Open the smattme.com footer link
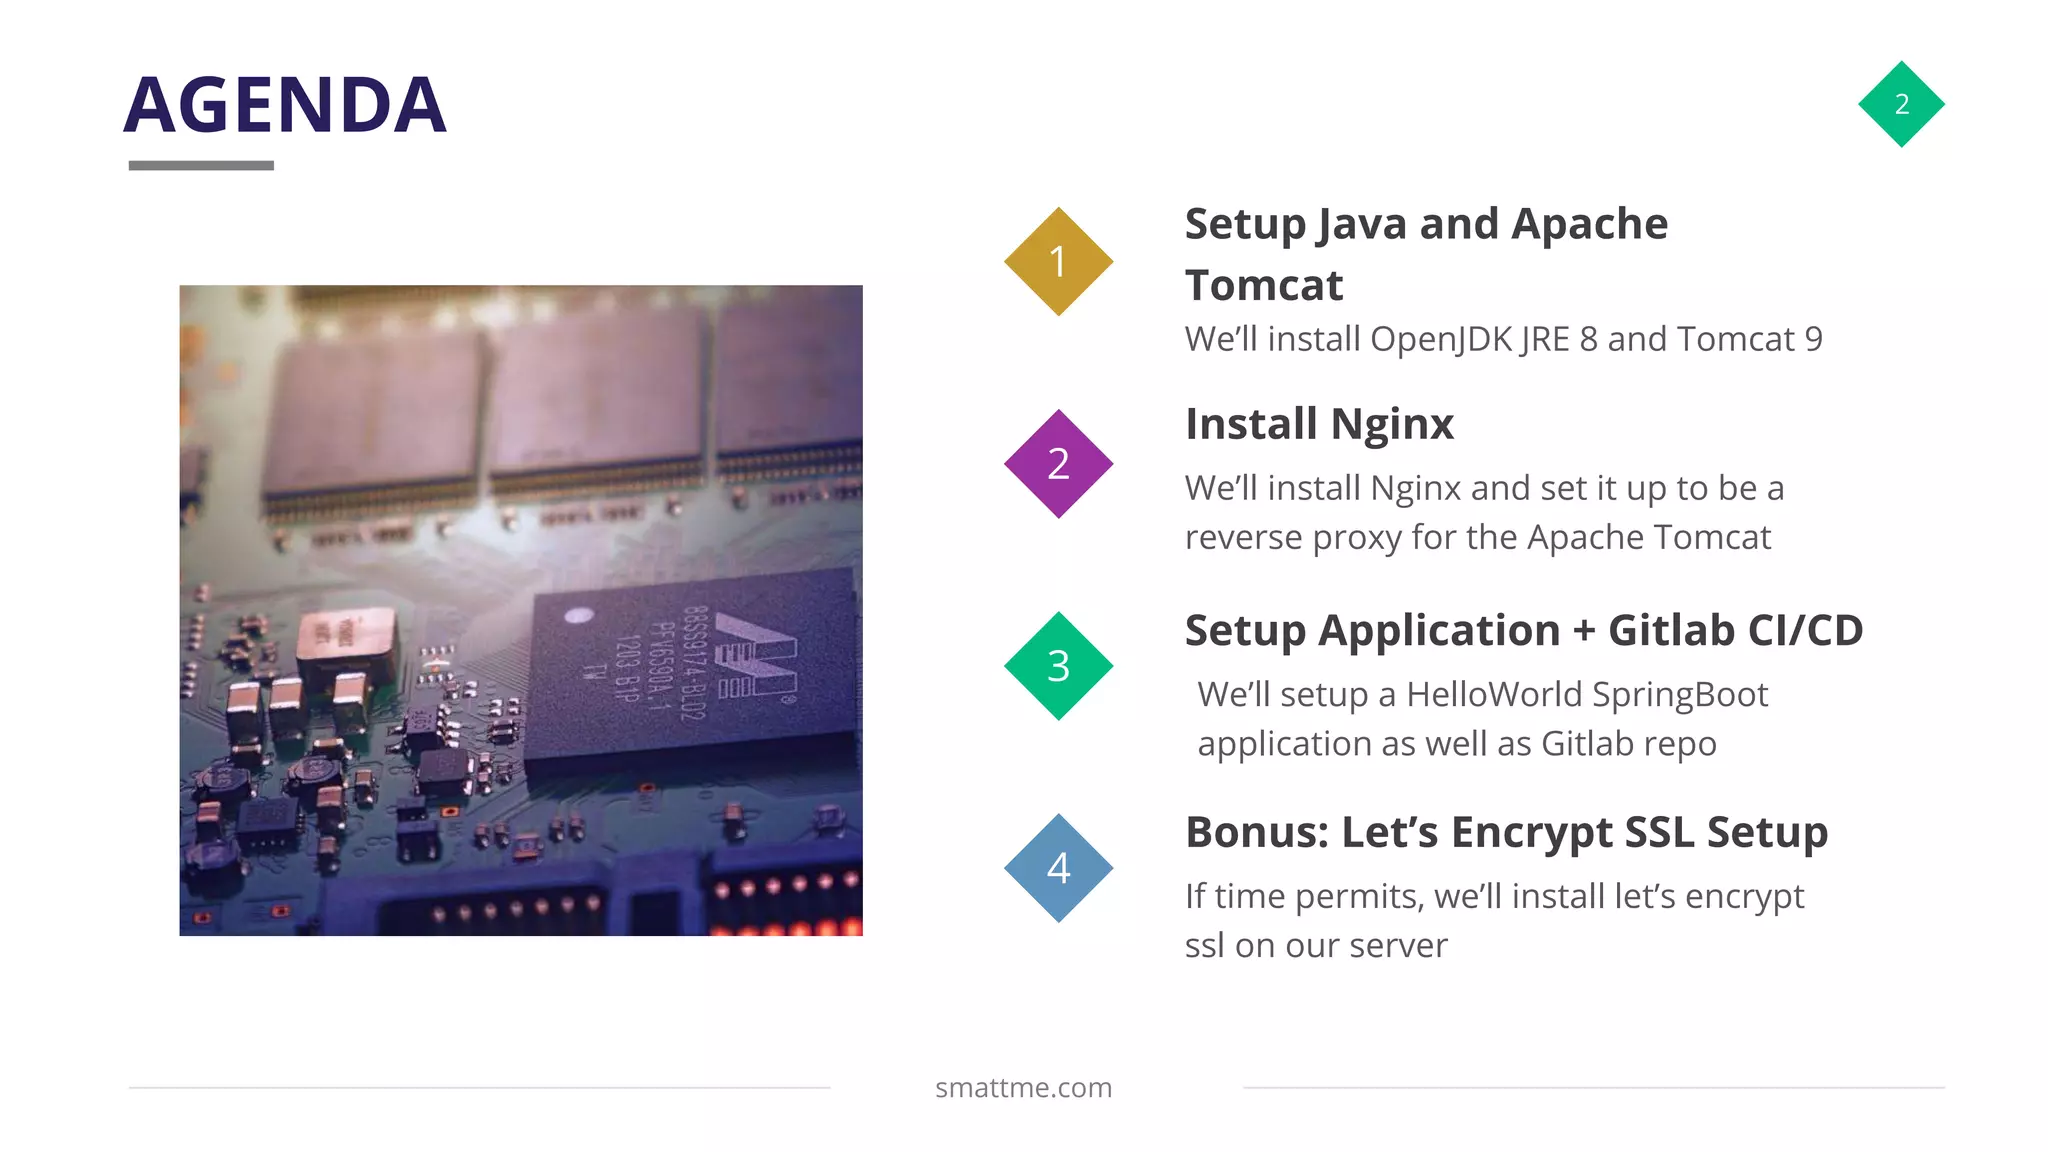 [1023, 1088]
